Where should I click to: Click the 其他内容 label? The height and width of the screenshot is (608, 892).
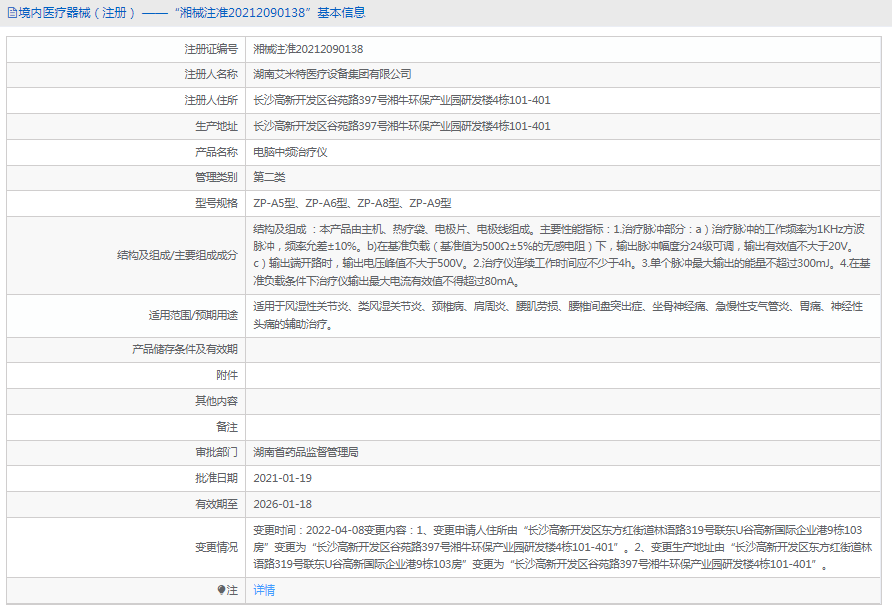216,401
